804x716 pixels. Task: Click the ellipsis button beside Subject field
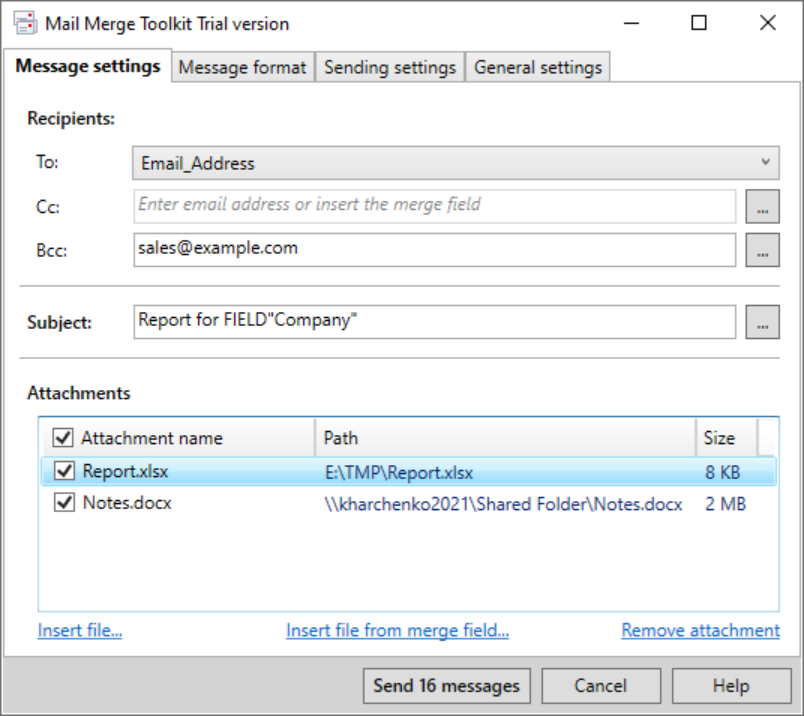coord(762,322)
